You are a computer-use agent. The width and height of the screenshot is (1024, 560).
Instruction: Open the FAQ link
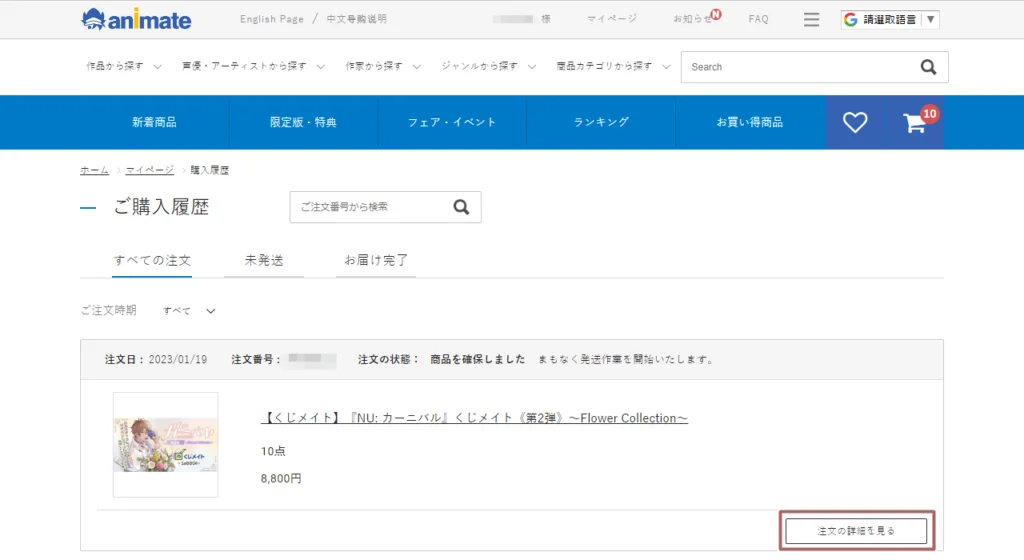758,19
